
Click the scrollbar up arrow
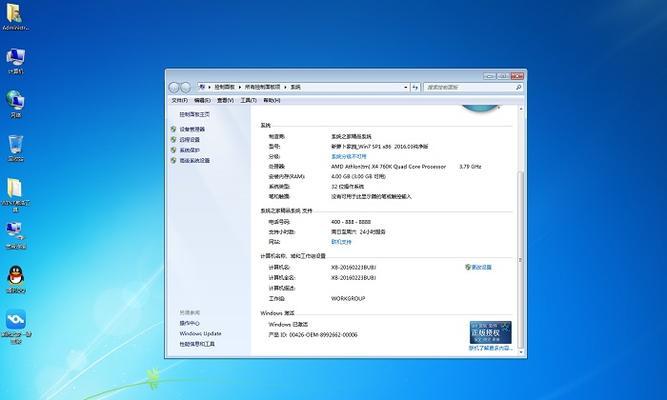[x=521, y=109]
